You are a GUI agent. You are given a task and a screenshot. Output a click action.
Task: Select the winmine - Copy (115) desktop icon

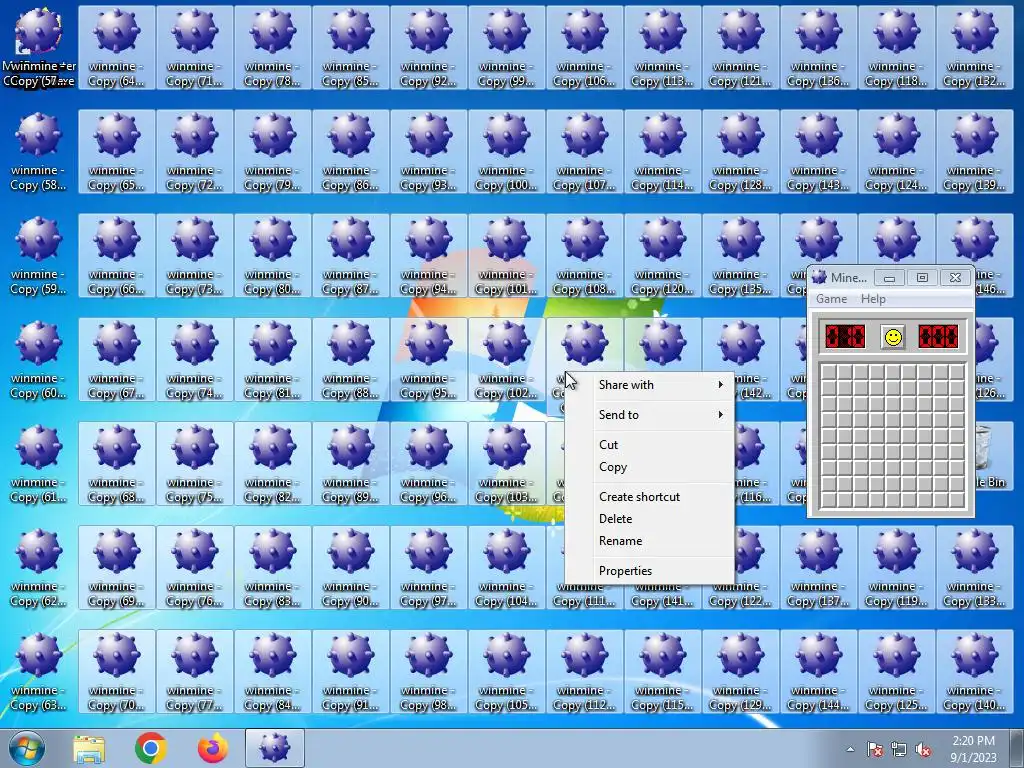663,671
